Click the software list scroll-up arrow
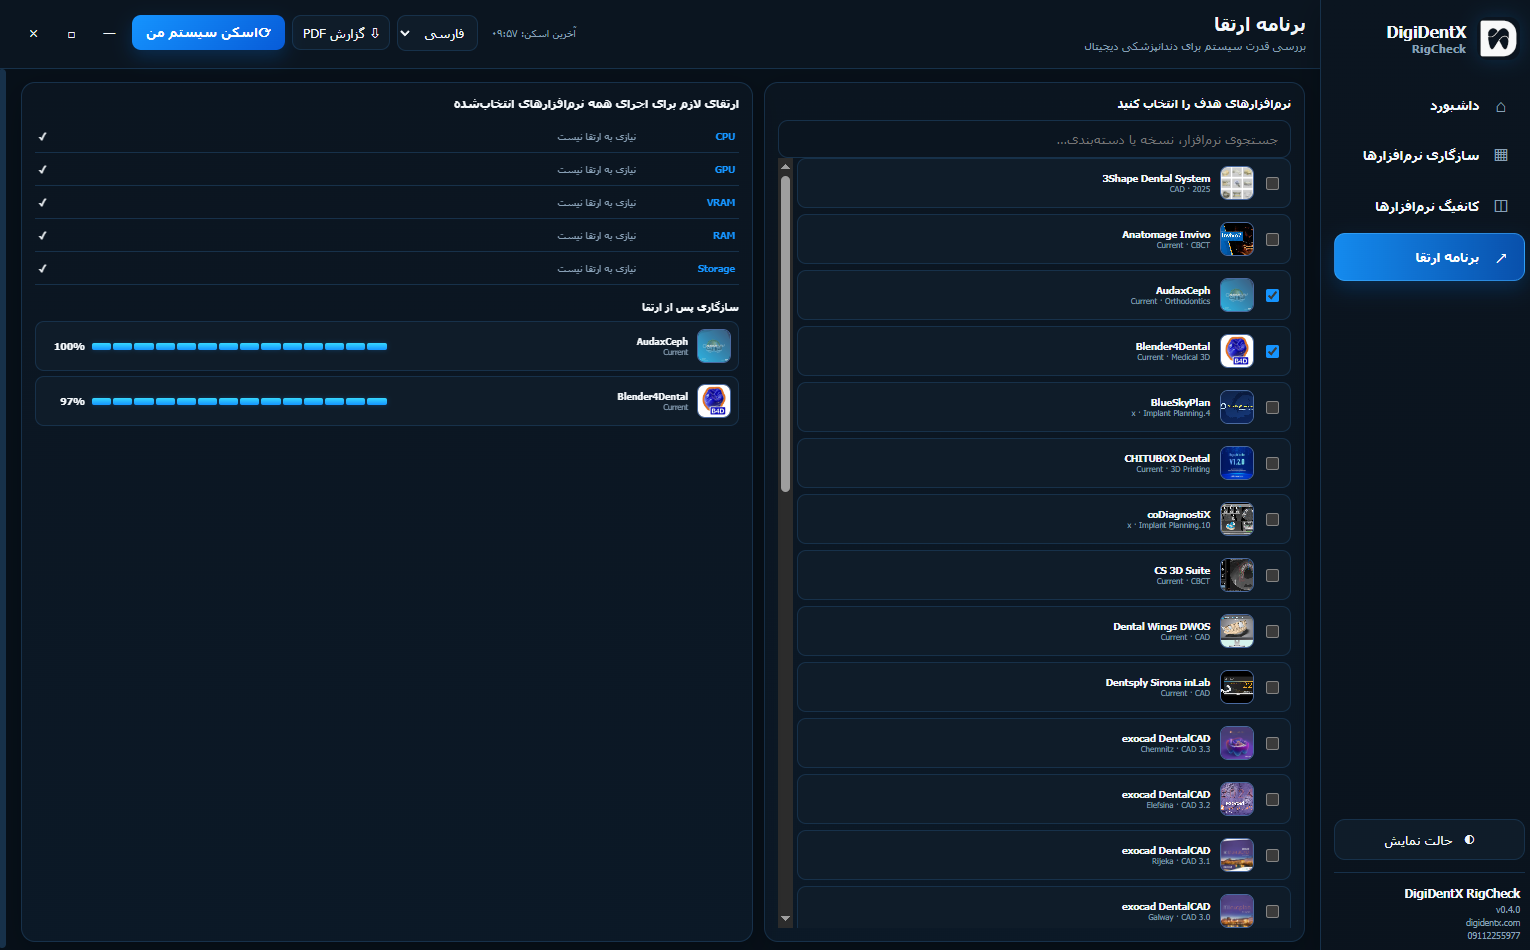Screen dimensions: 1530x950 pyautogui.click(x=786, y=166)
